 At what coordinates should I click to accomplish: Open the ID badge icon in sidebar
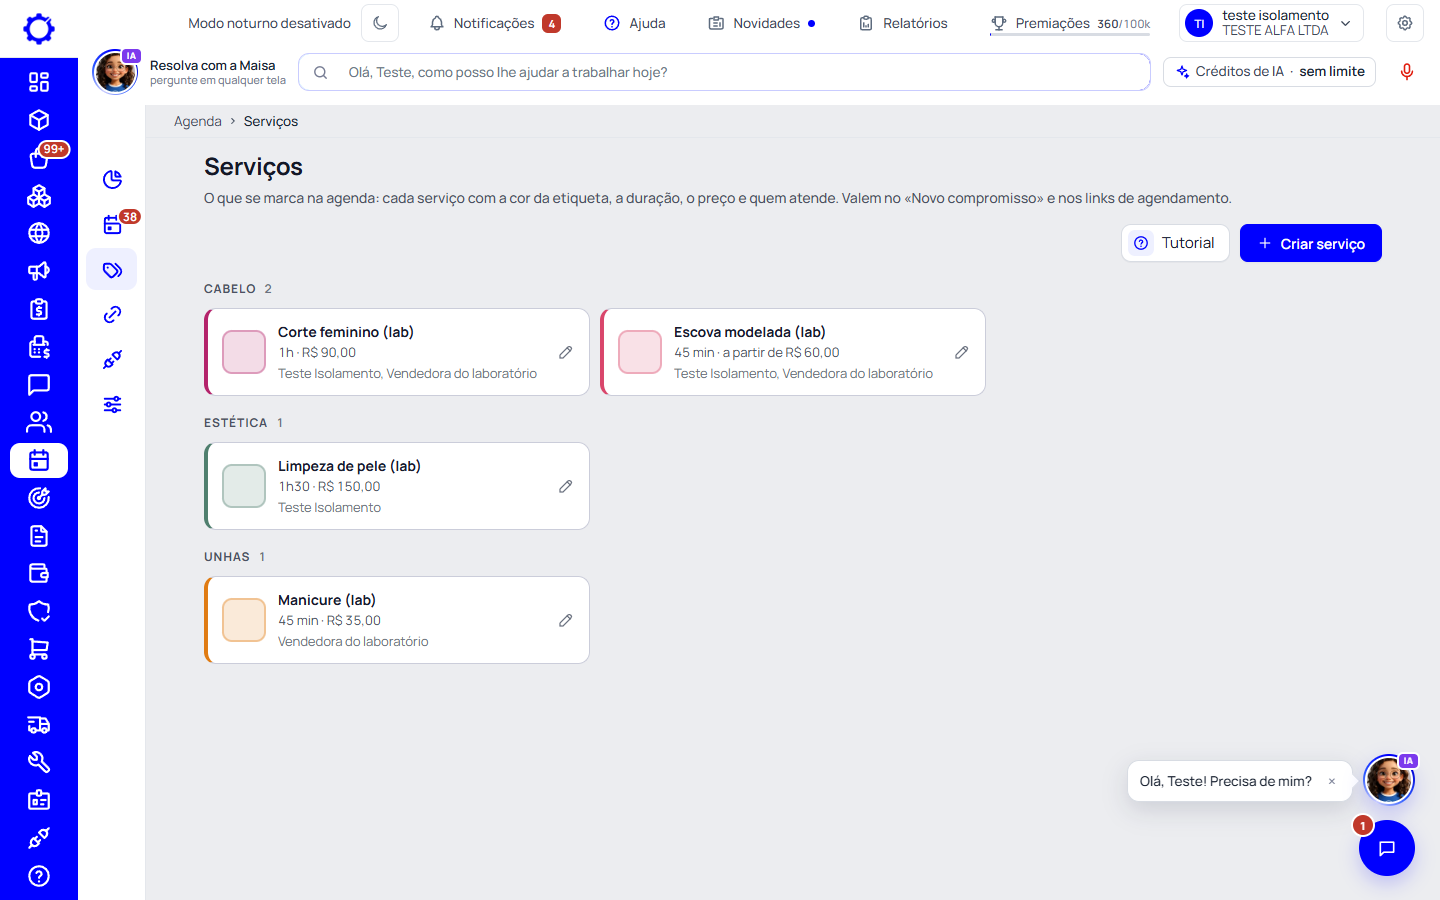(x=39, y=800)
